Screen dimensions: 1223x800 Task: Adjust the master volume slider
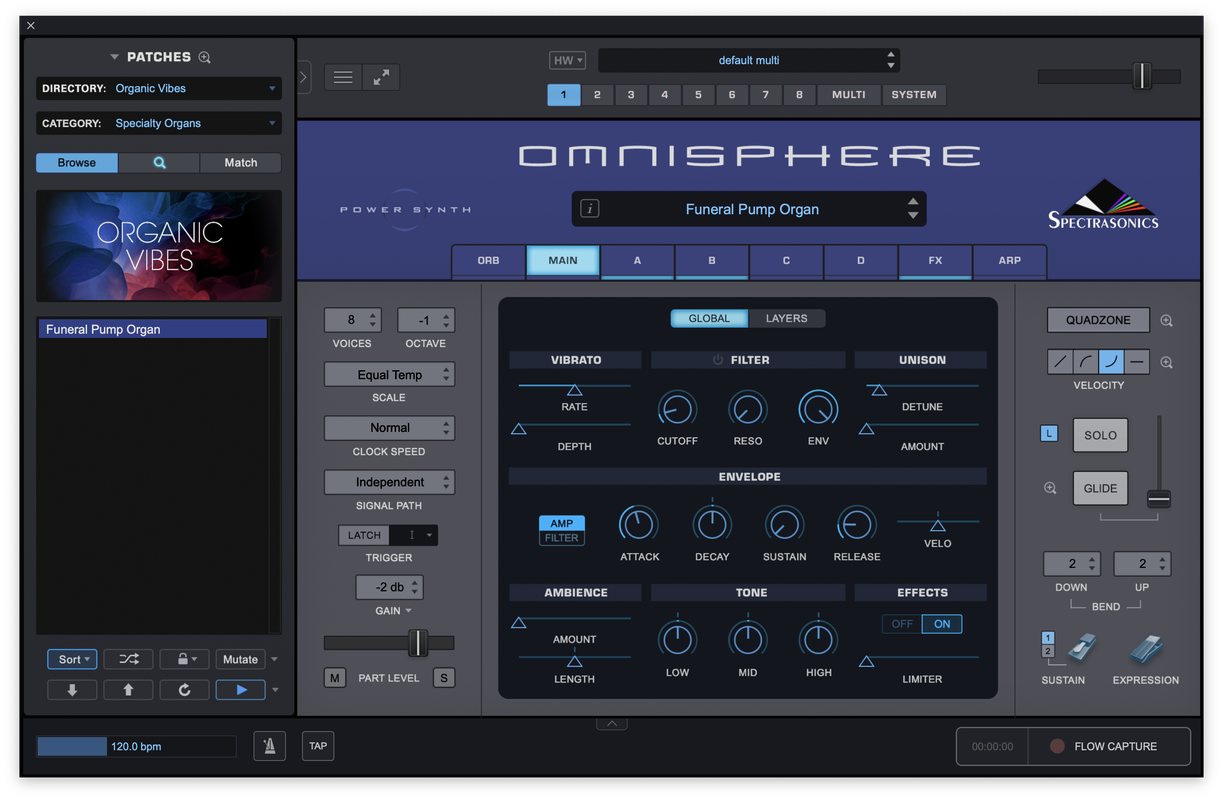1141,76
